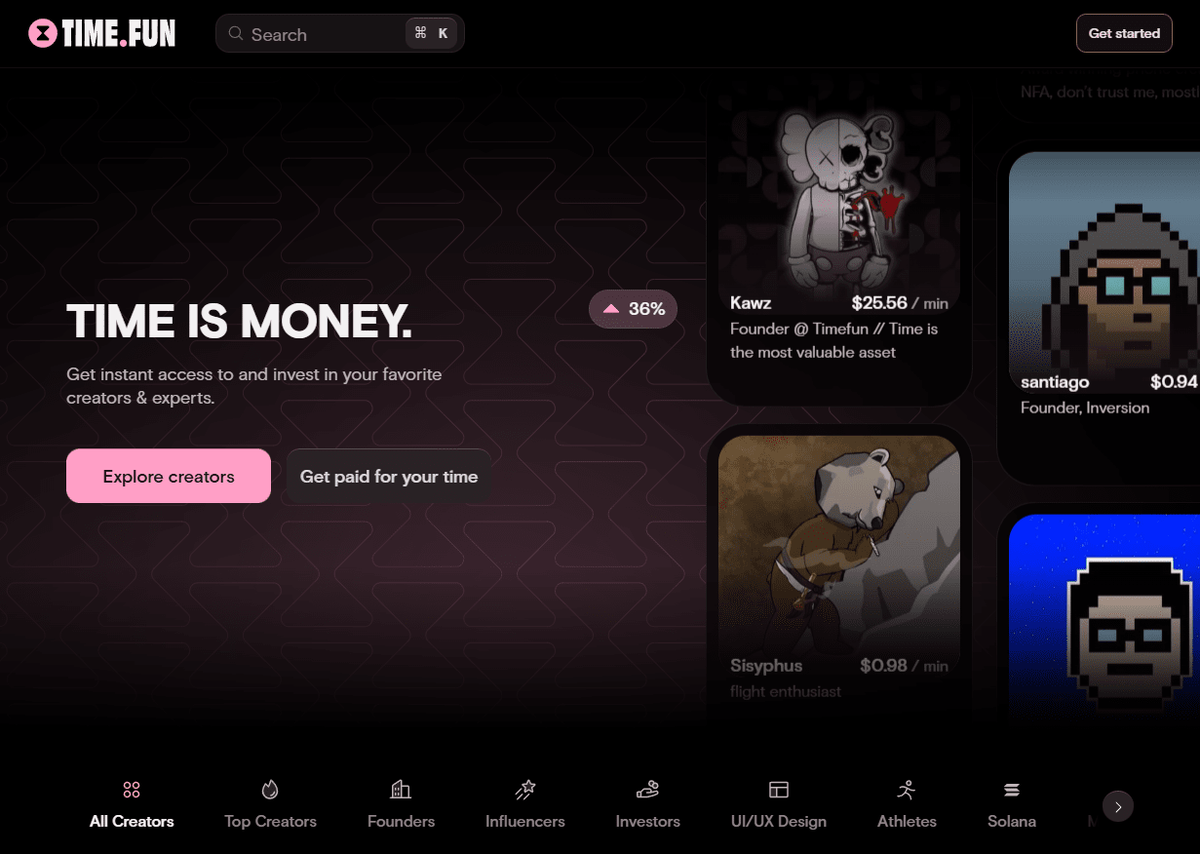Image resolution: width=1200 pixels, height=854 pixels.
Task: Click the magnifier icon in search bar
Action: (236, 34)
